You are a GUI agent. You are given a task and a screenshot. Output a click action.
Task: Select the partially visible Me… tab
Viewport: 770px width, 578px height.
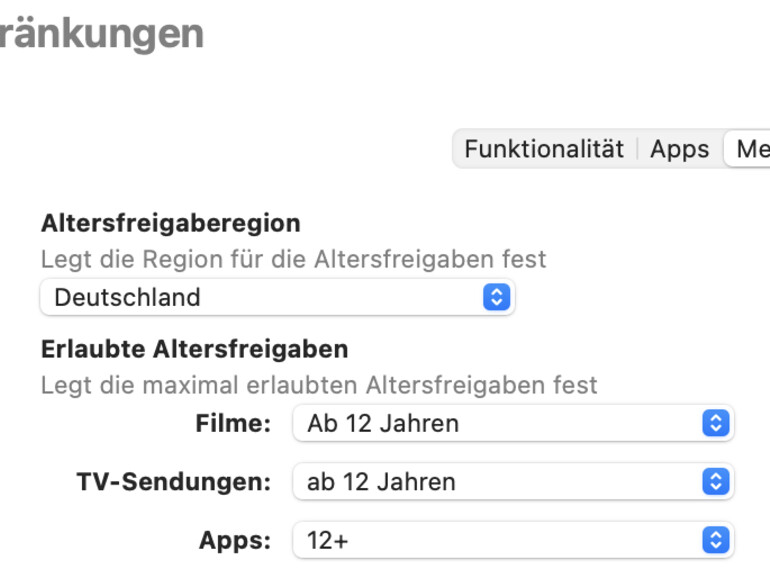click(752, 149)
